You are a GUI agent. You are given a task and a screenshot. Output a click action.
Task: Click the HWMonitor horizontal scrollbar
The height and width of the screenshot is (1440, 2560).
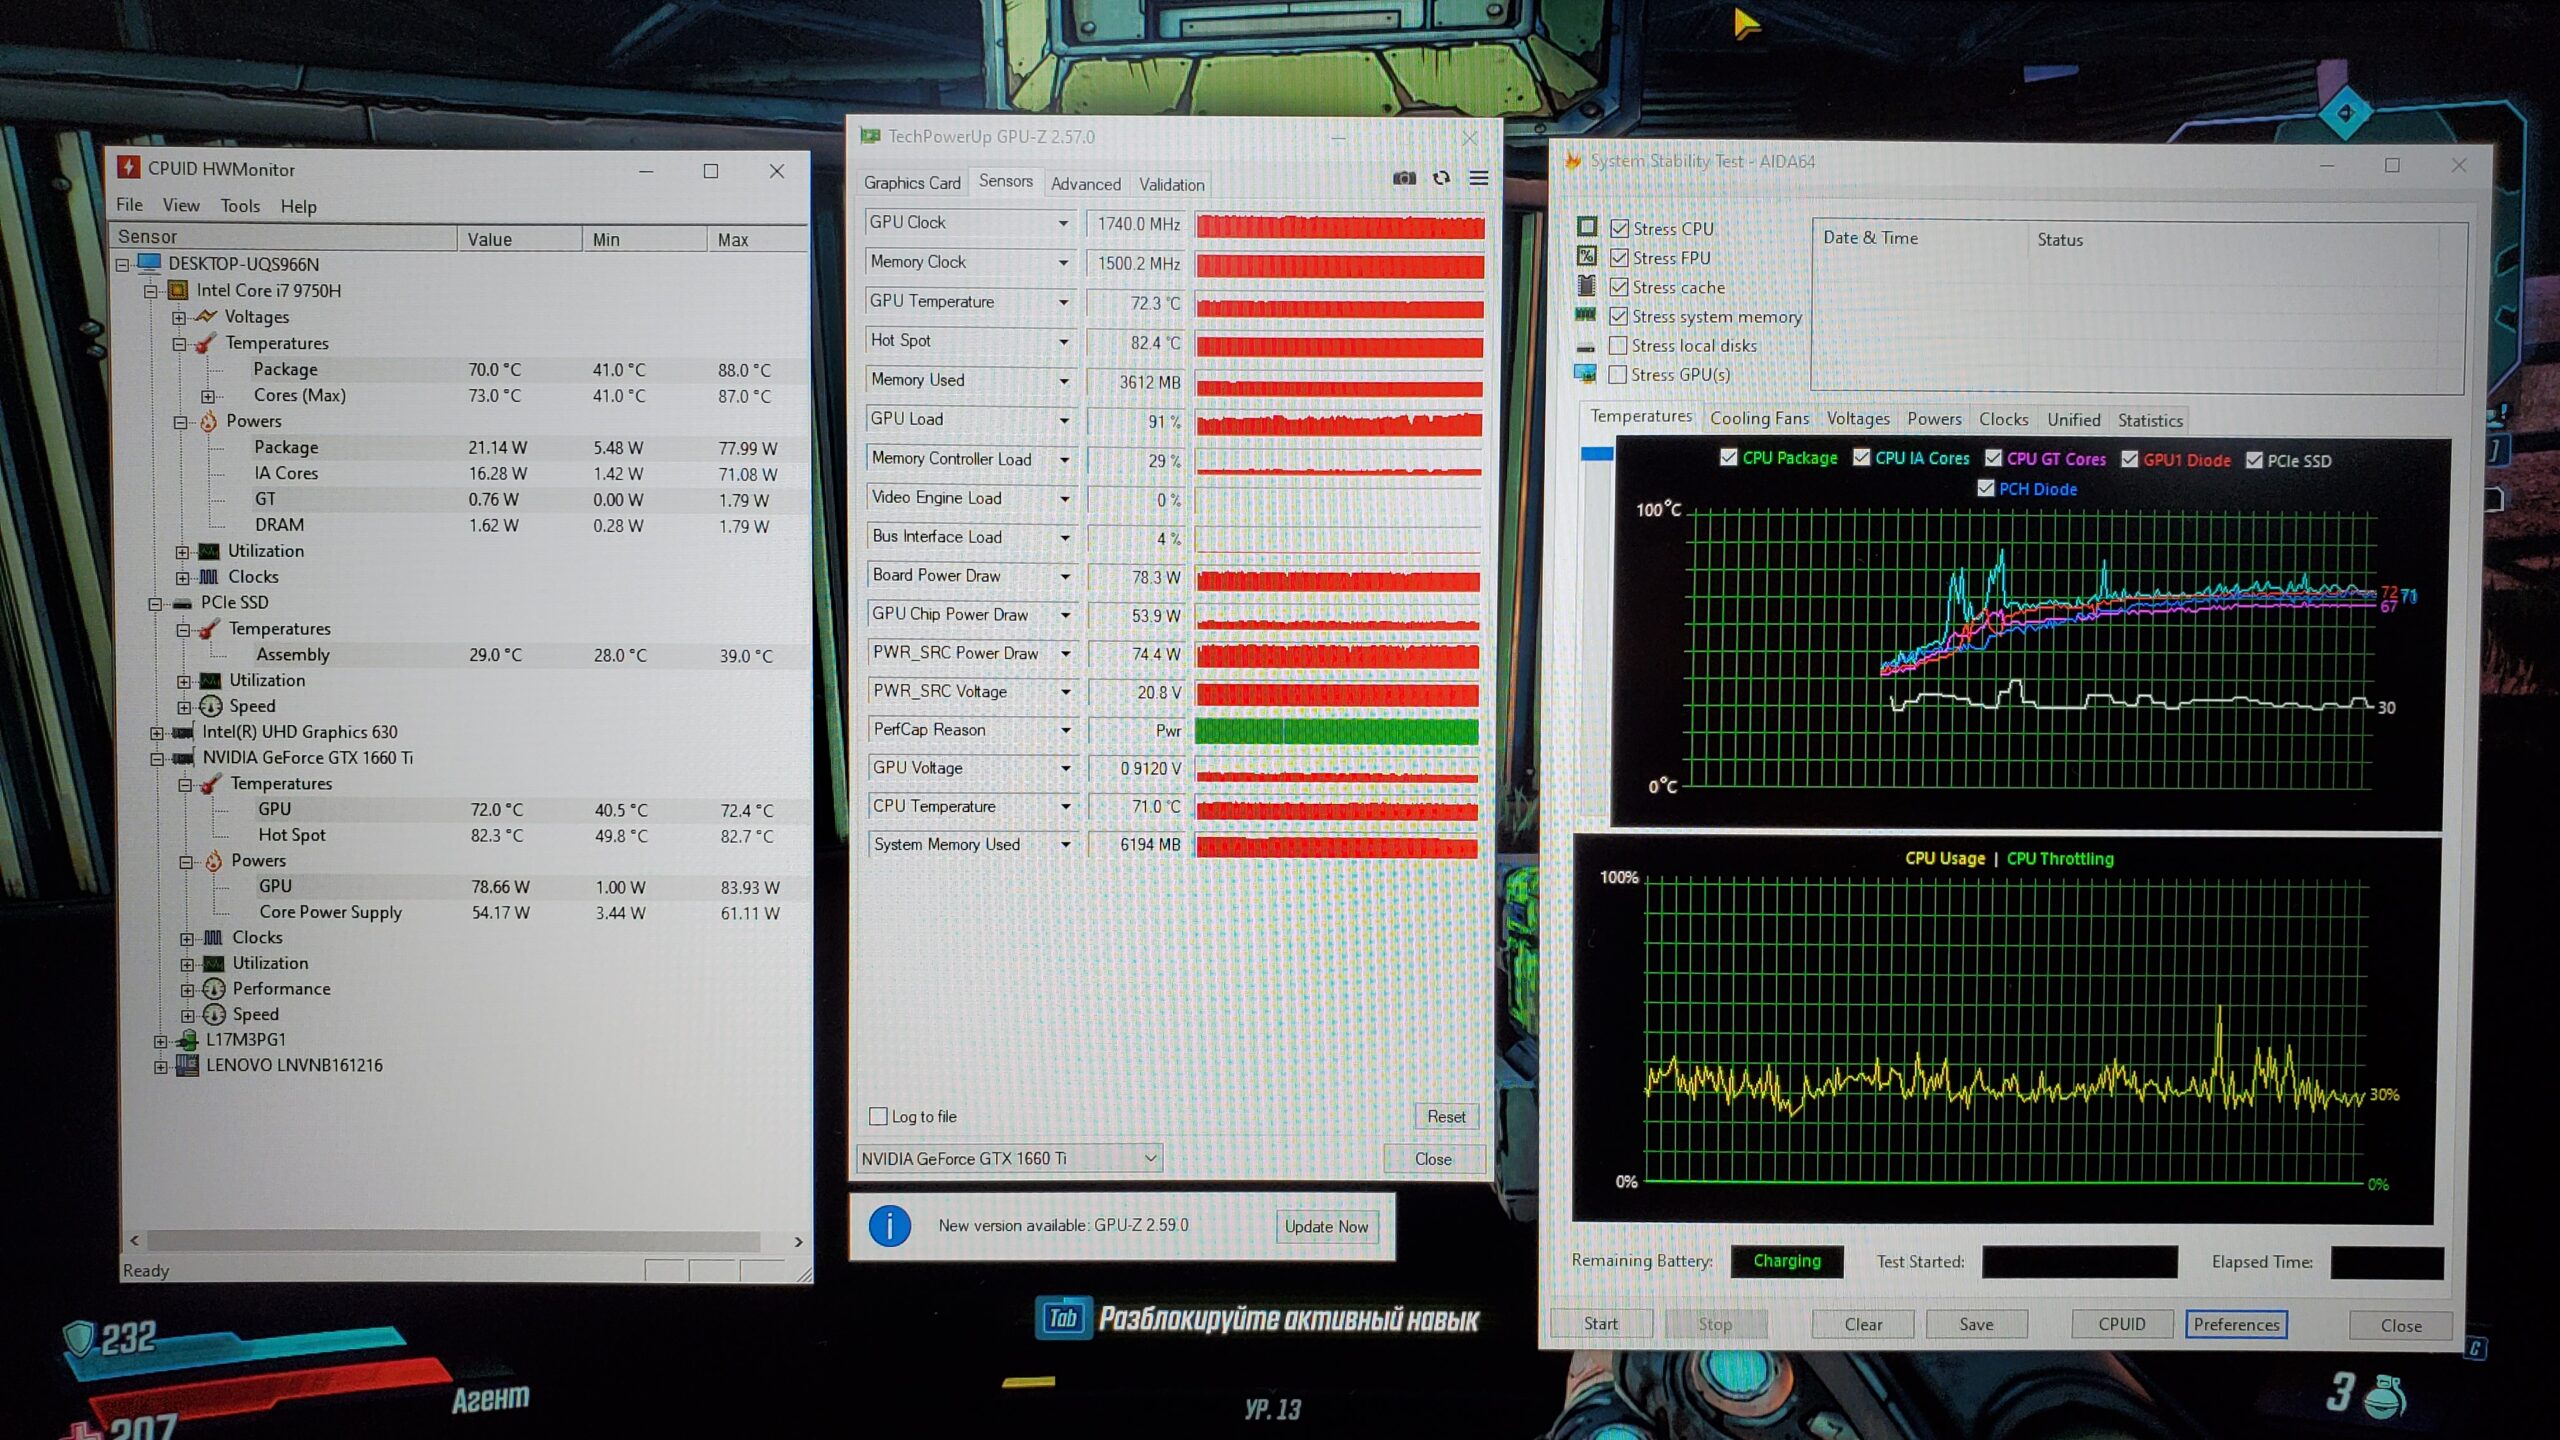coord(452,1241)
